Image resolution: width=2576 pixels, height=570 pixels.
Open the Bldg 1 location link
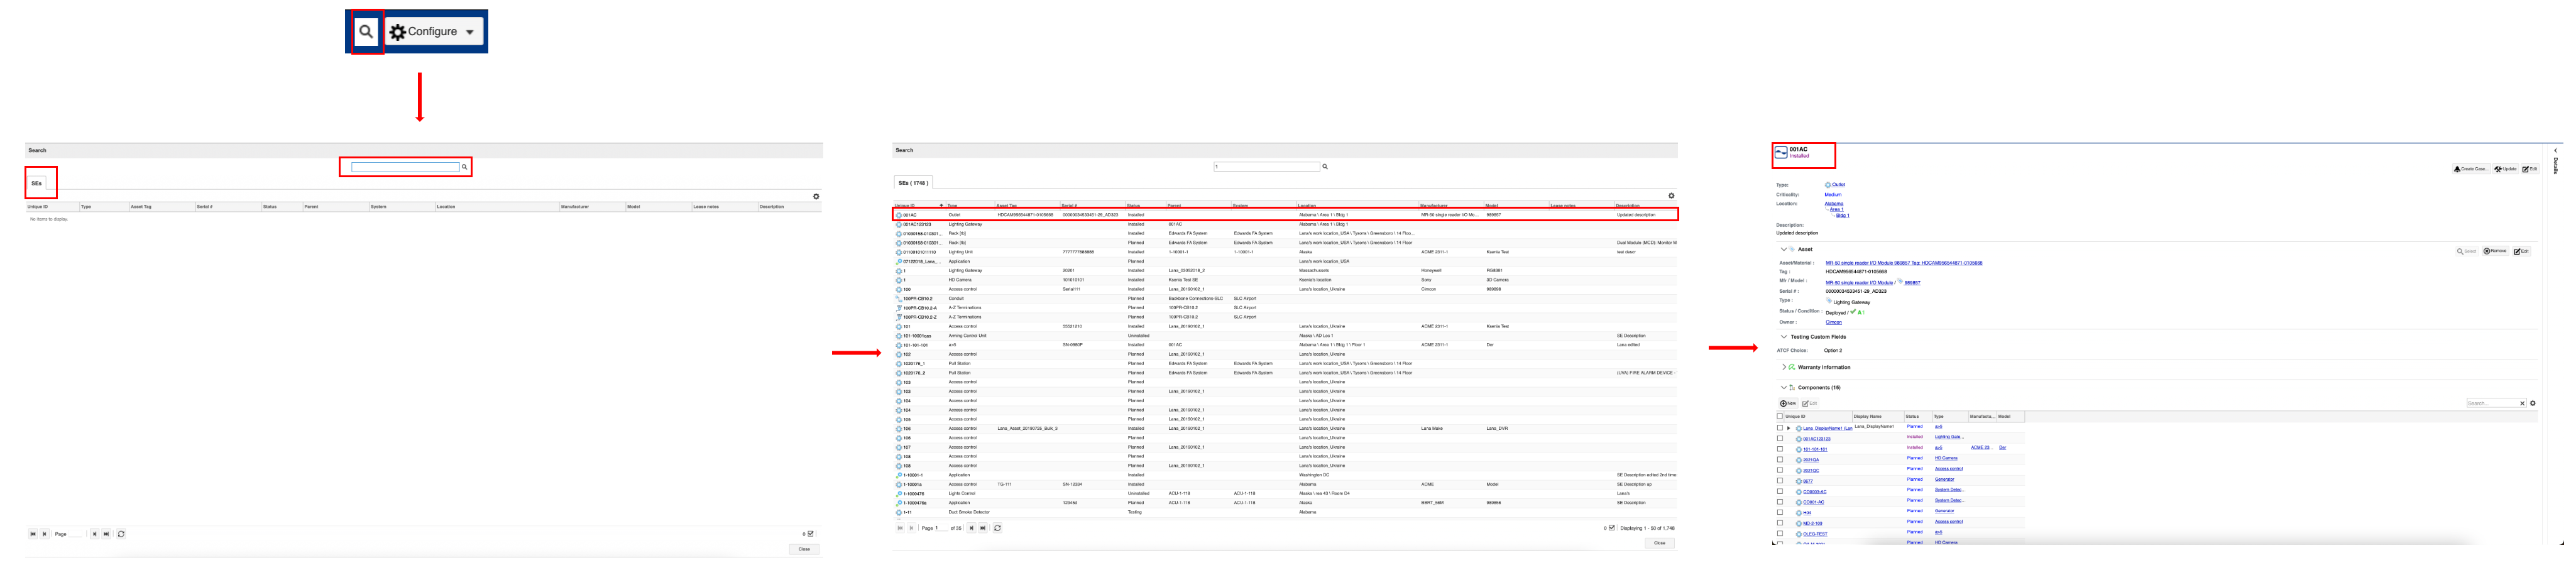point(1843,216)
